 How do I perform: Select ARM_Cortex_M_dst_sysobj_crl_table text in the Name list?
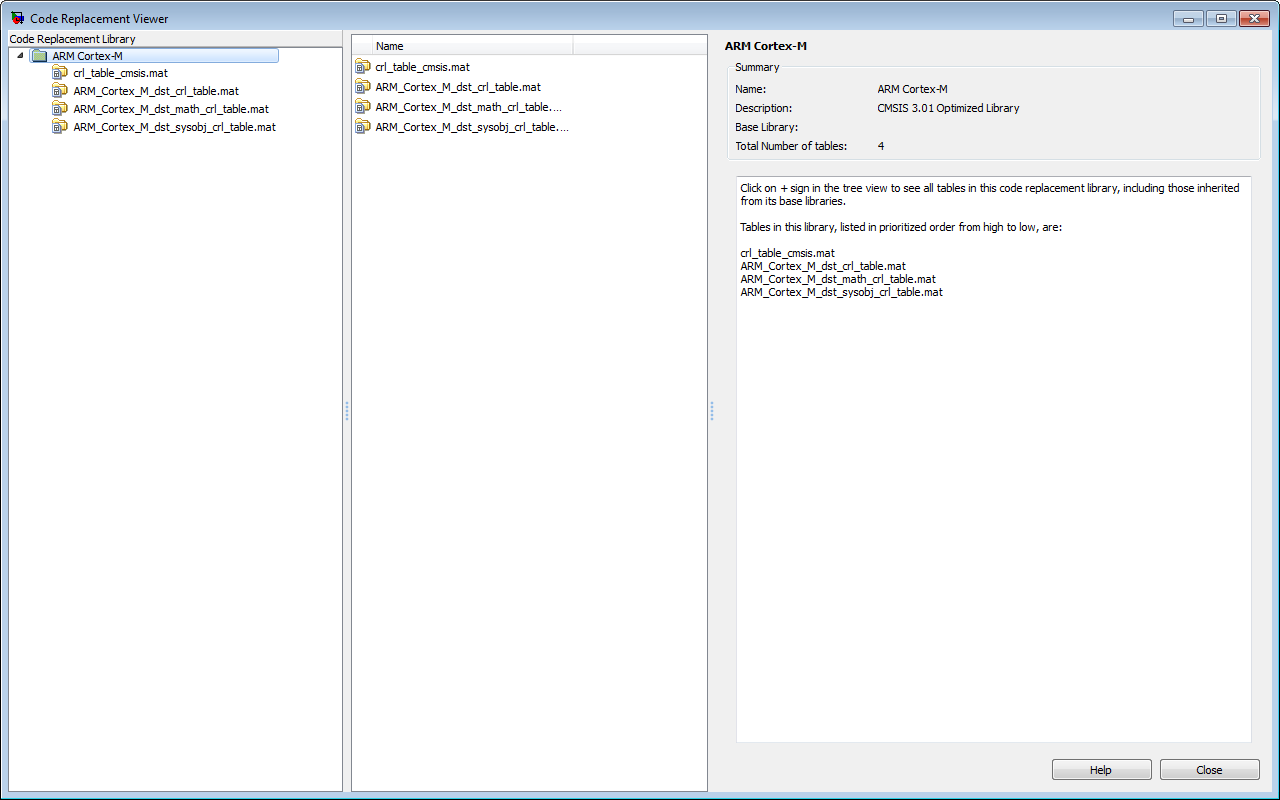pyautogui.click(x=472, y=127)
